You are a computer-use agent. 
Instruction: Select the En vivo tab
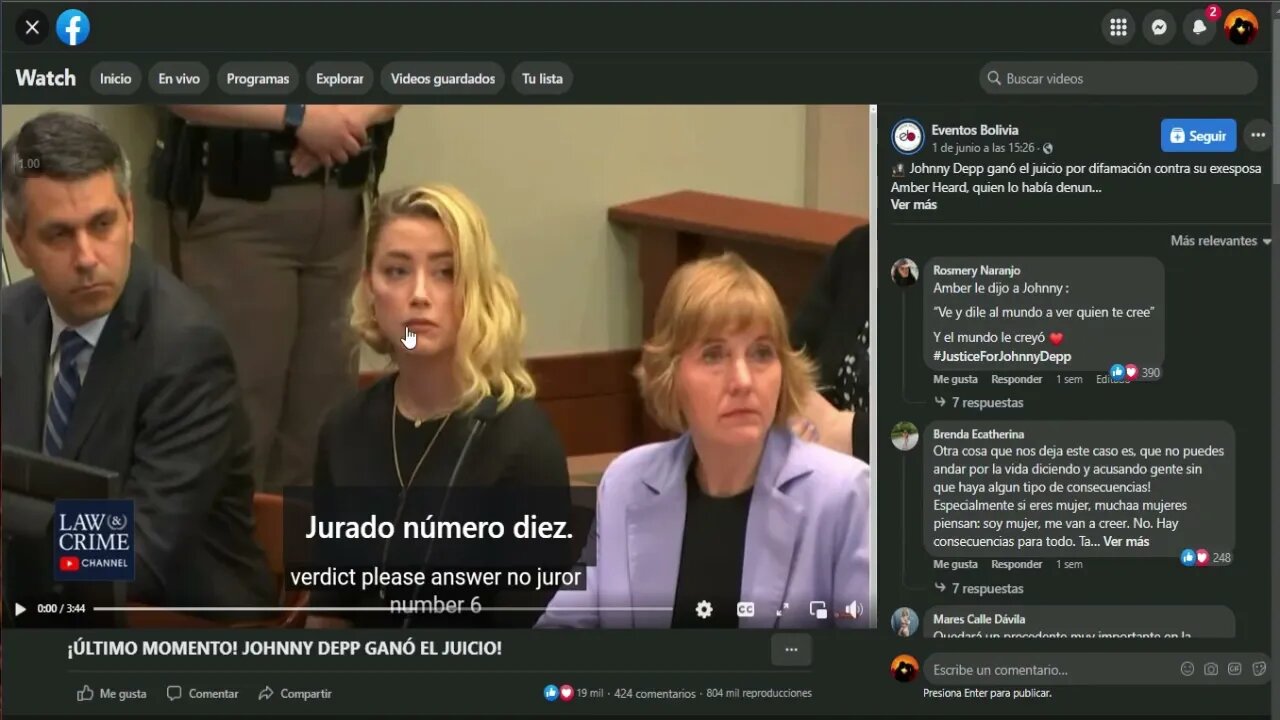coord(179,78)
